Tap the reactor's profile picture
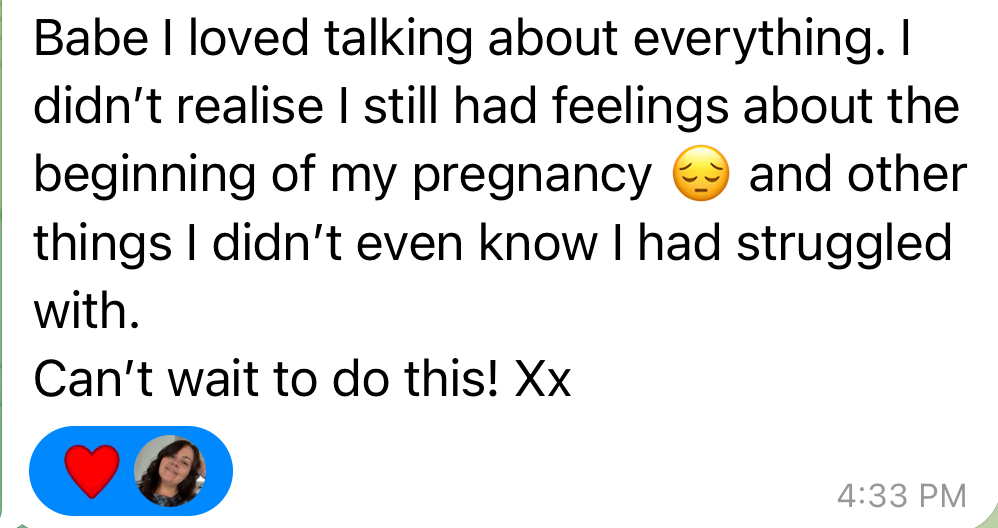The width and height of the screenshot is (998, 528). (x=170, y=472)
